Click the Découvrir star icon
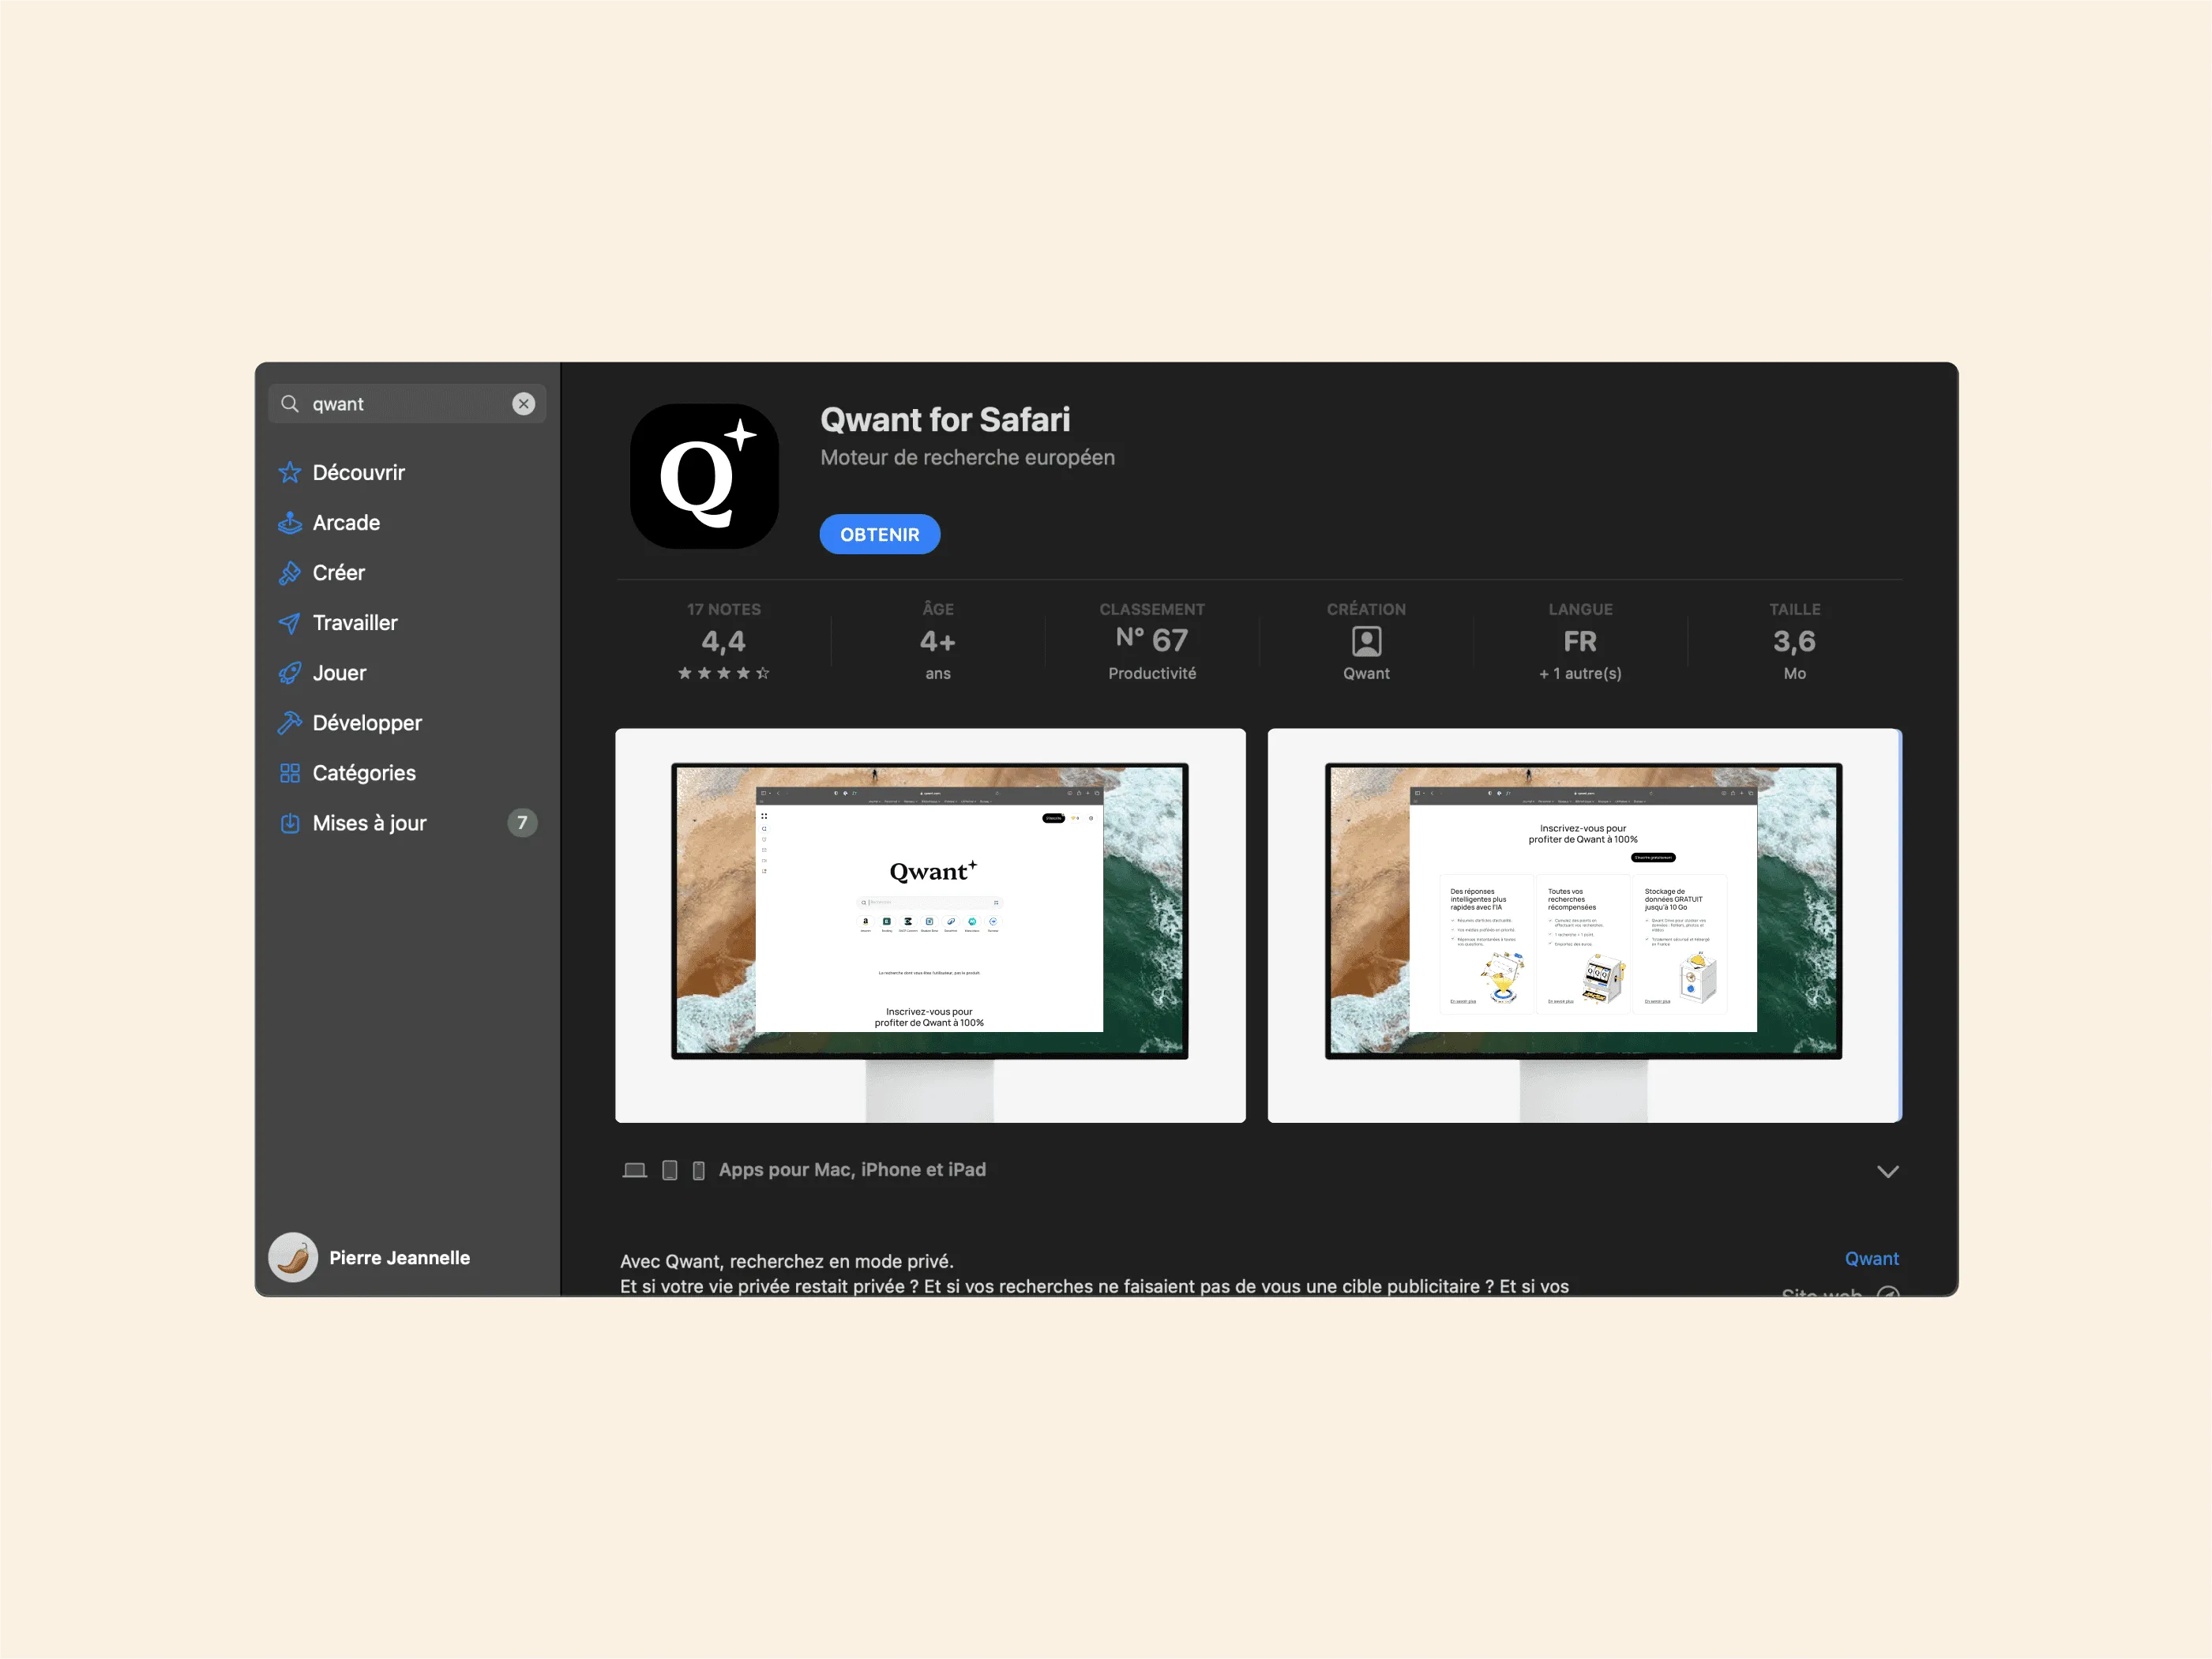This screenshot has width=2212, height=1659. [290, 472]
